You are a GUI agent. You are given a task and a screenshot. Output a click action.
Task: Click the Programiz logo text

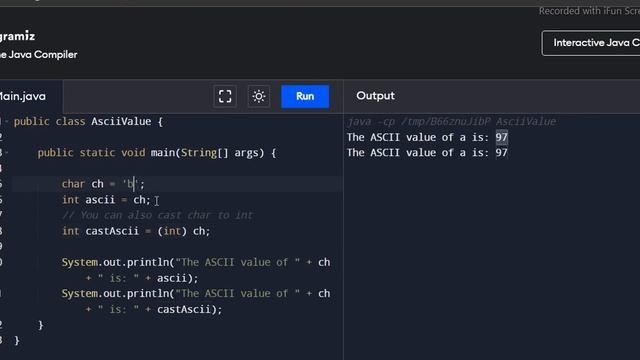(x=18, y=36)
